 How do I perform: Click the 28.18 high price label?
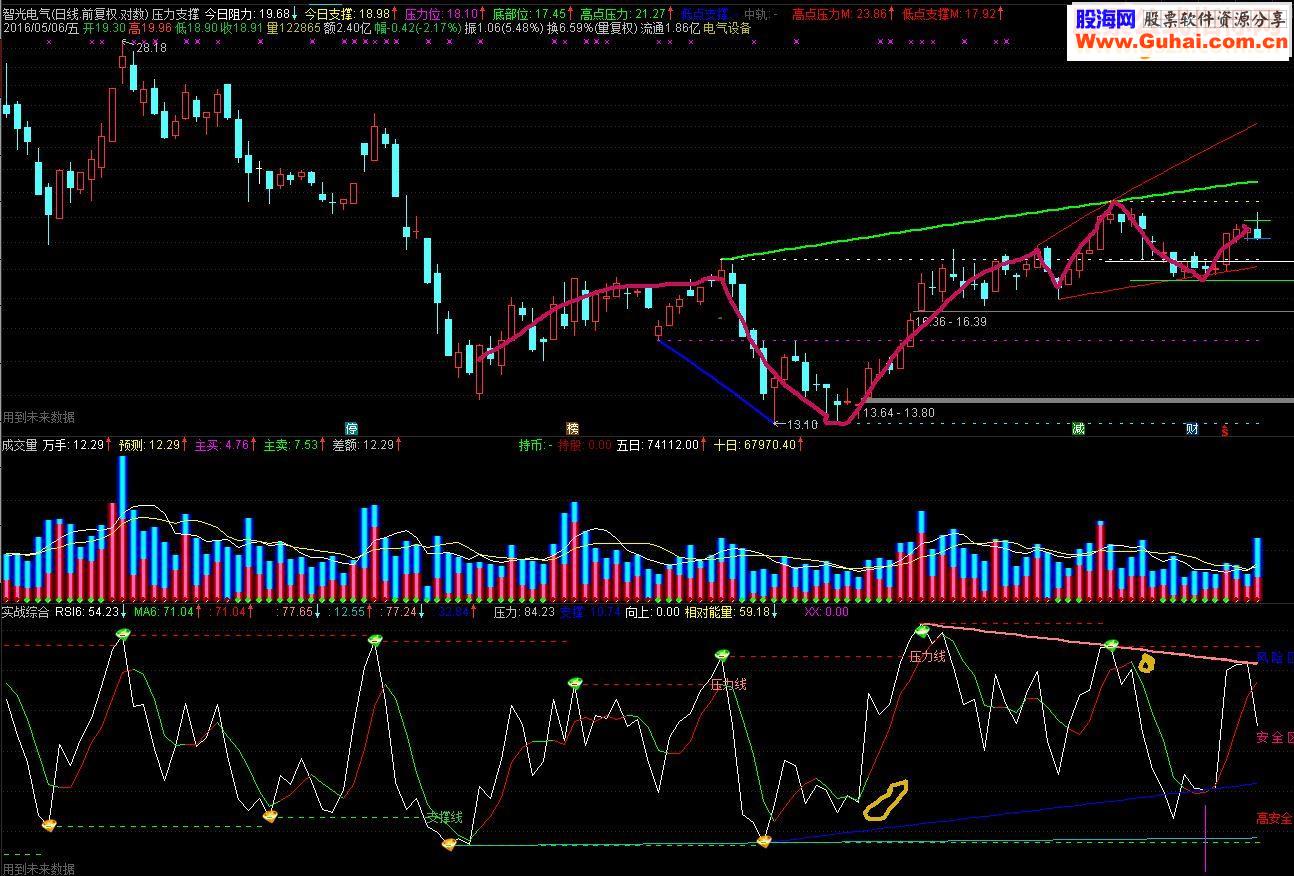tap(150, 48)
